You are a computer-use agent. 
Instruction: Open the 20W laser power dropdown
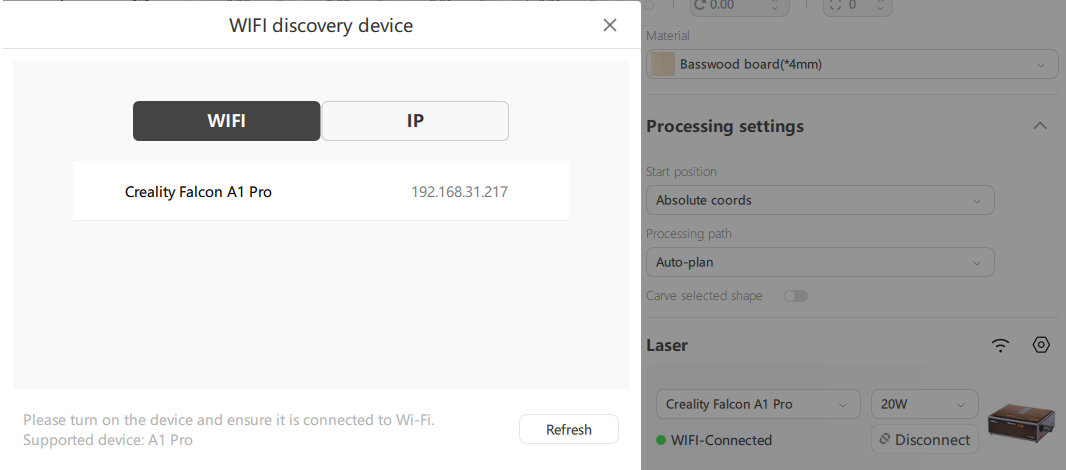coord(924,404)
